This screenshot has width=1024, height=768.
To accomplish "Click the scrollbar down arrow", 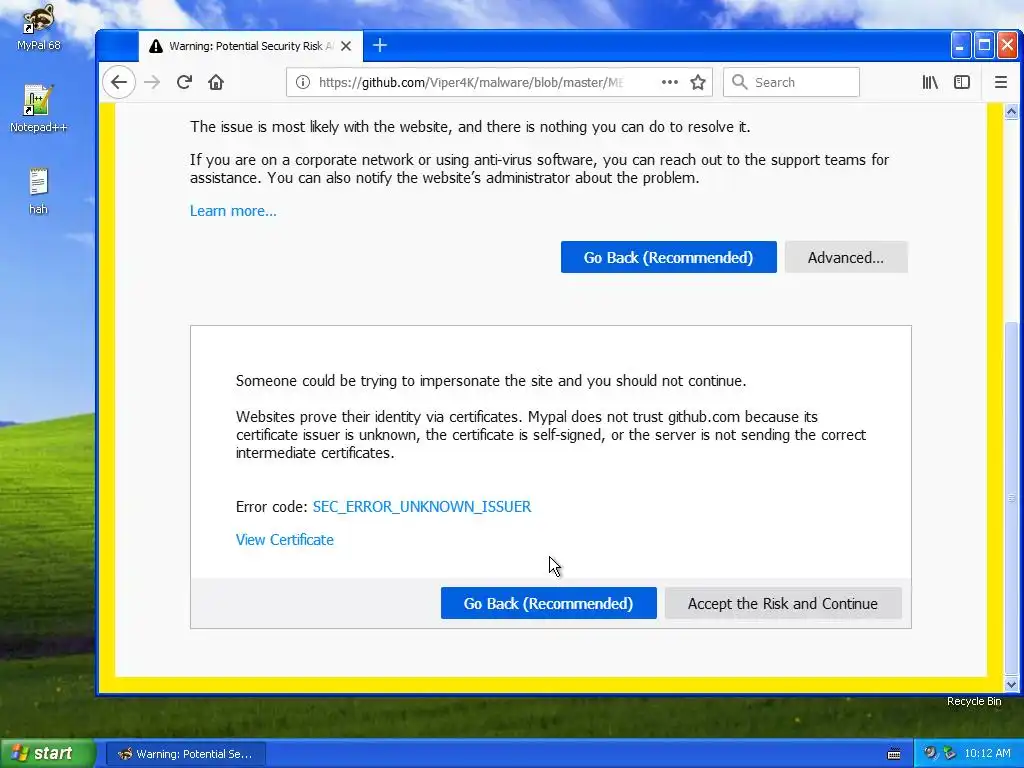I will point(1011,685).
